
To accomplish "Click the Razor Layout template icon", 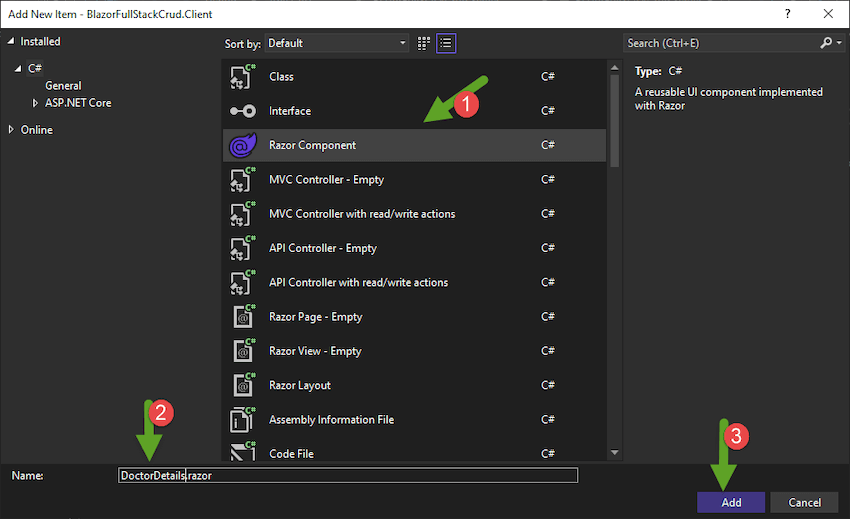I will (x=241, y=385).
